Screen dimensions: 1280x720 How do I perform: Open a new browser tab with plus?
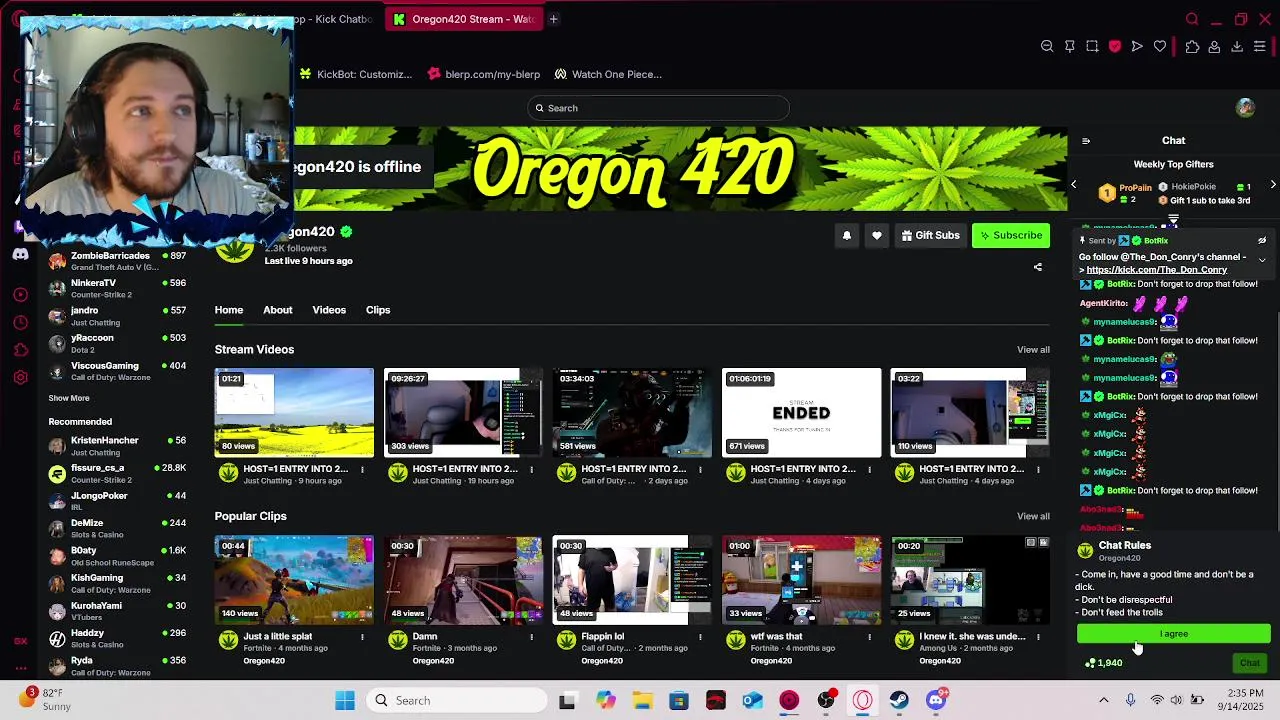click(x=553, y=19)
